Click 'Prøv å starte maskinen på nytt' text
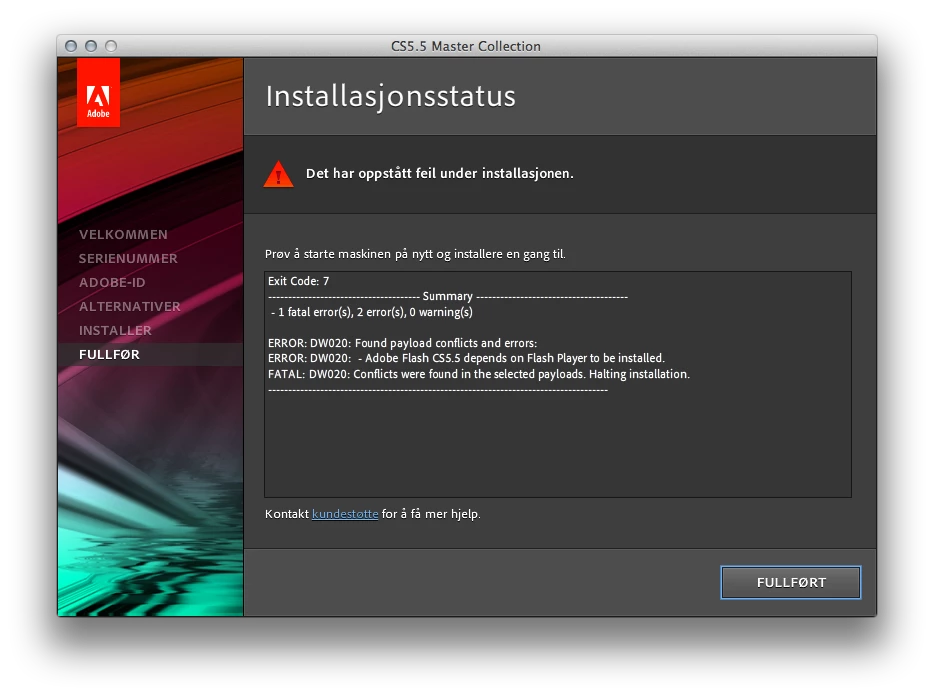934x696 pixels. pos(415,254)
